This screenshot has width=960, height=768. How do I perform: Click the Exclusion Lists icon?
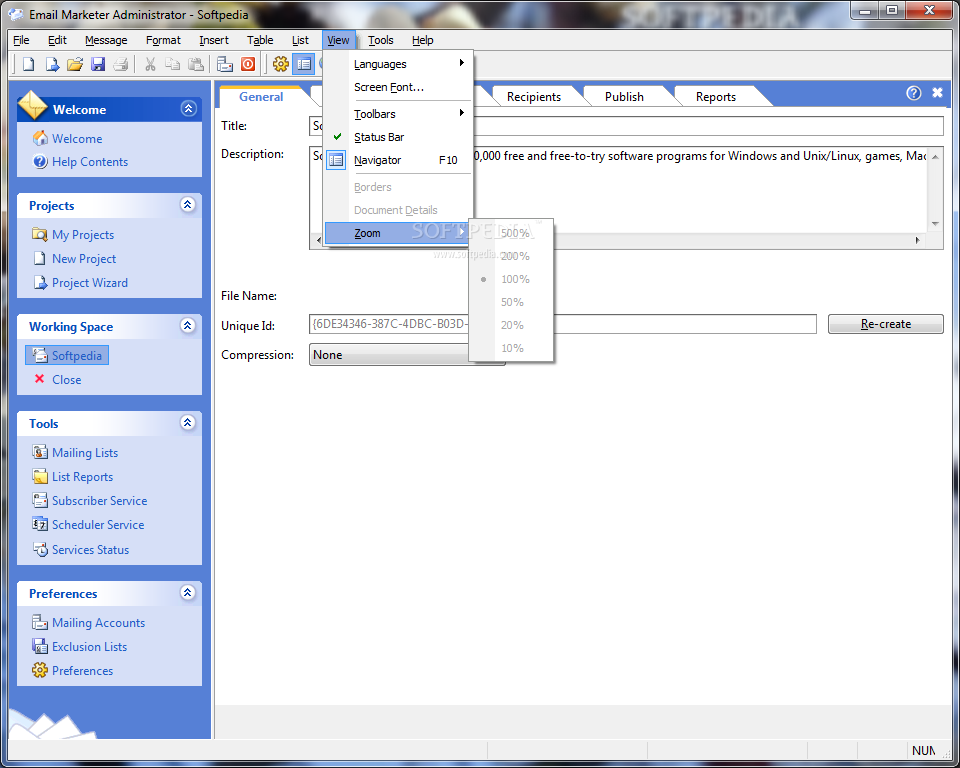coord(40,646)
